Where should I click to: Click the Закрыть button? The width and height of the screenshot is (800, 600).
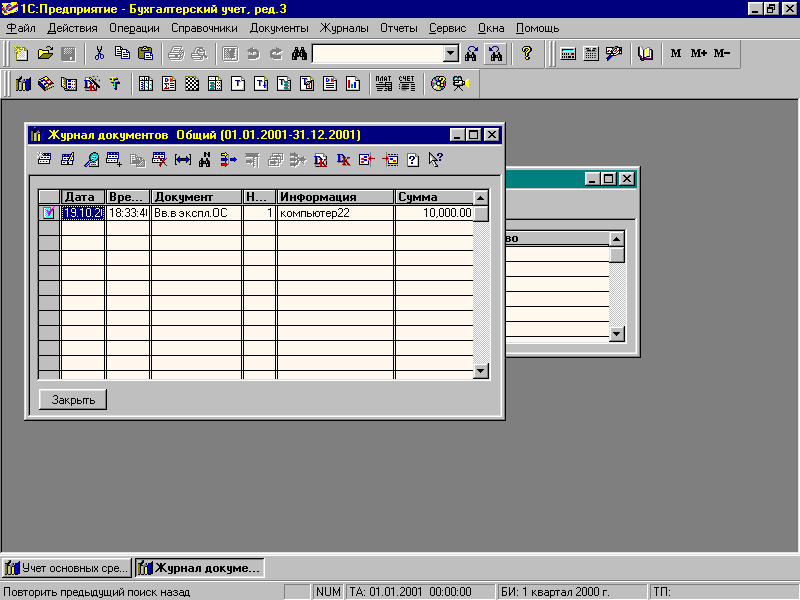coord(73,399)
